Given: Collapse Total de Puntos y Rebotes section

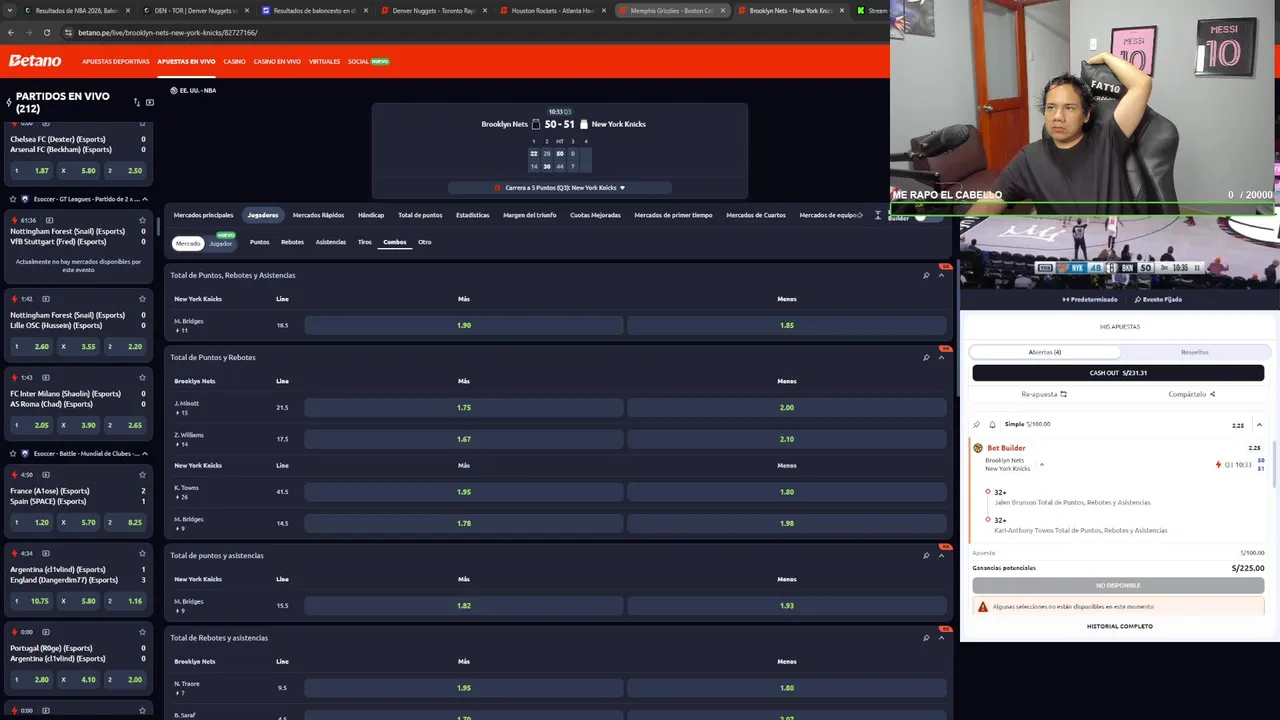Looking at the screenshot, I should click(941, 357).
